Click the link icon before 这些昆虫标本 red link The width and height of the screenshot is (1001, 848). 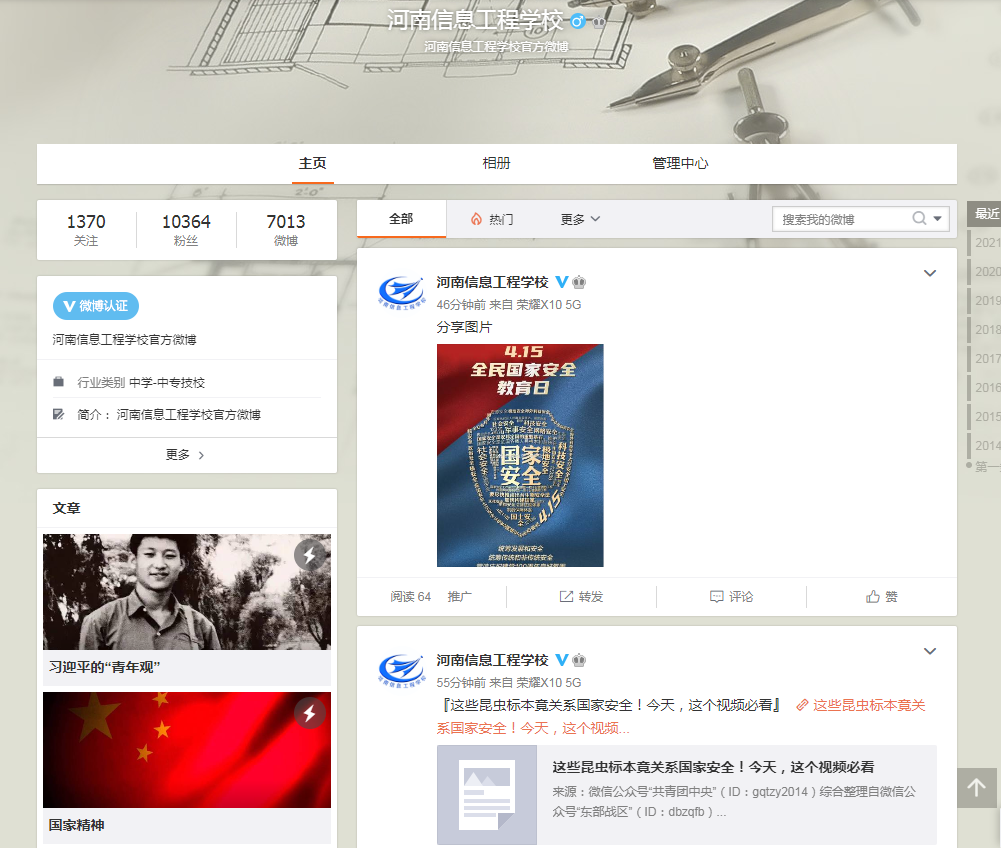[x=802, y=705]
